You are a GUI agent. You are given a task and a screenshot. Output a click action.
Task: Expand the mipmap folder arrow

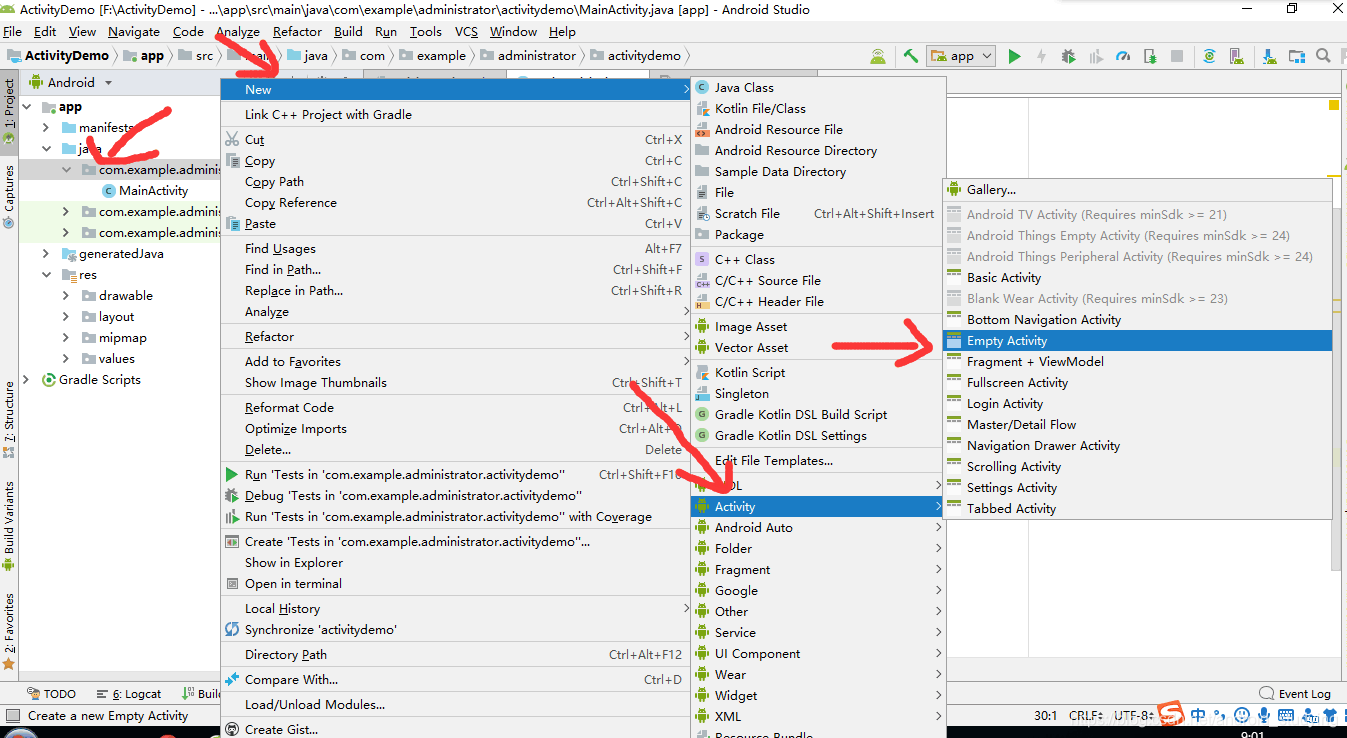(x=66, y=338)
